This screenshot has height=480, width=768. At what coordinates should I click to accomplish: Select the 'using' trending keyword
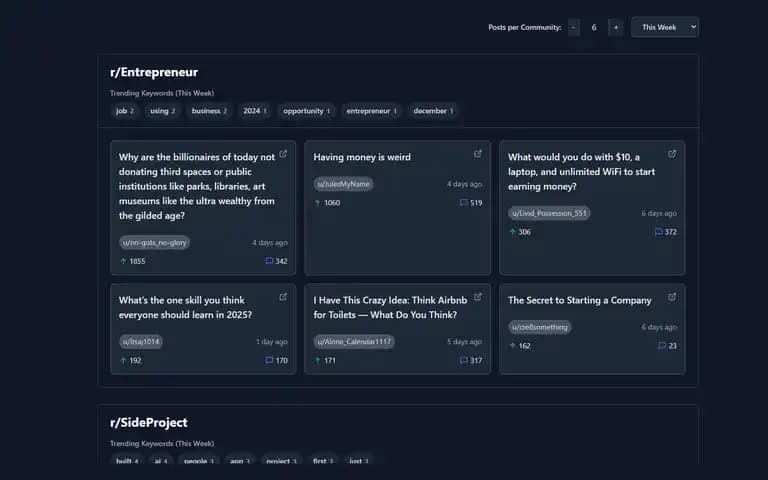point(163,111)
